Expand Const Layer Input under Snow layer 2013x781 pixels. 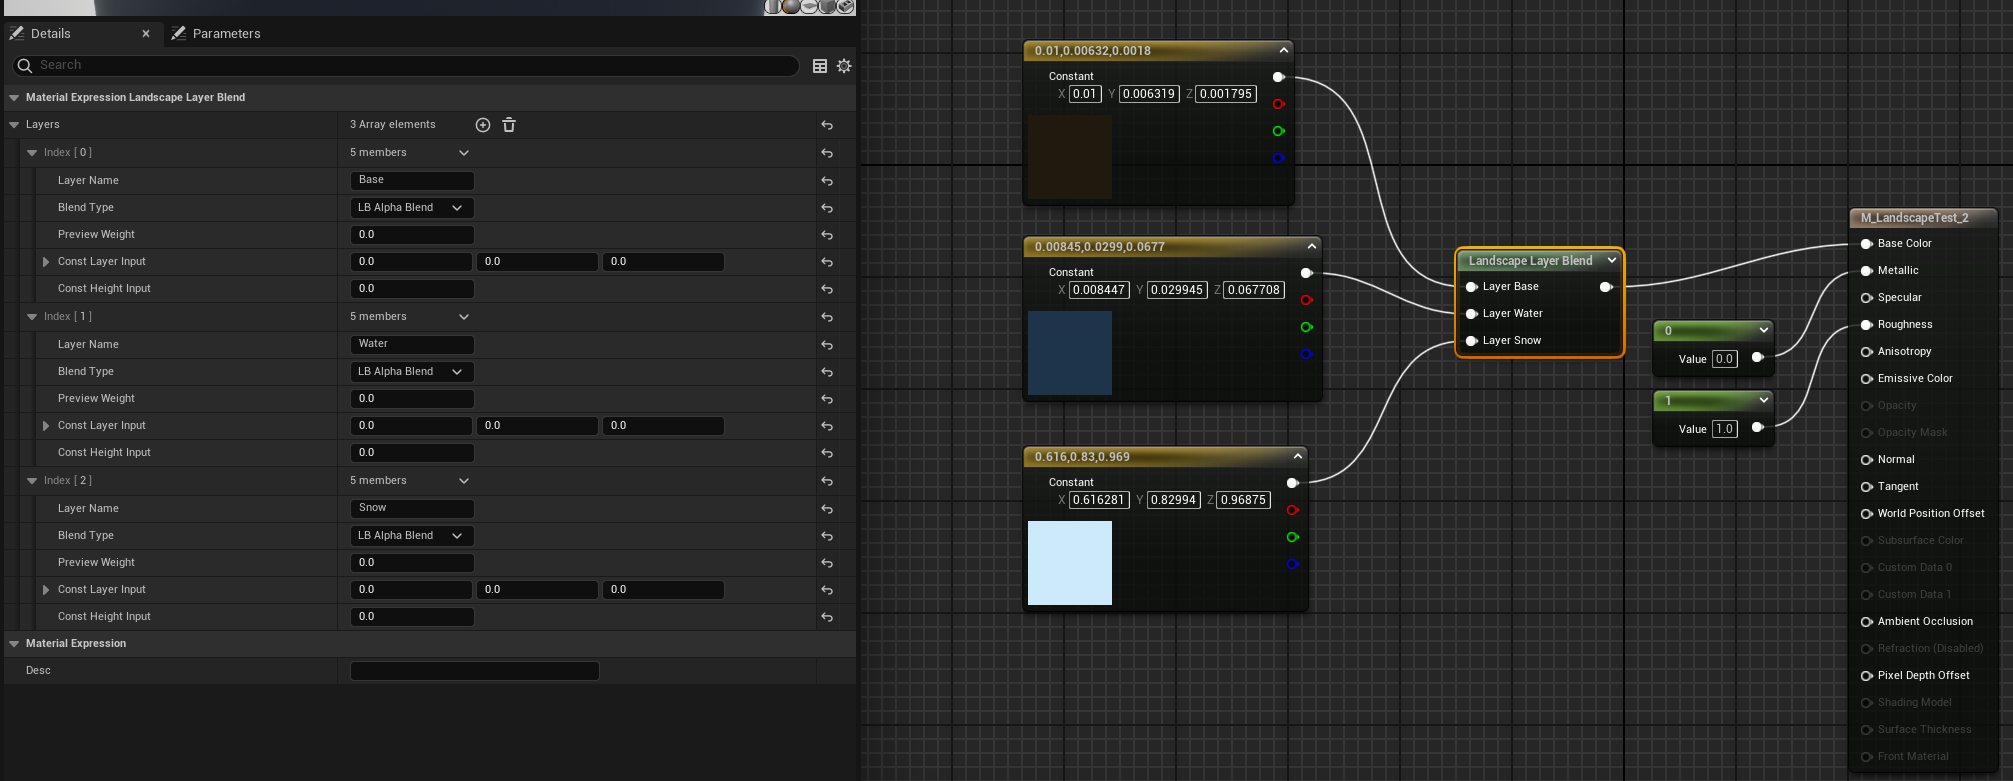(x=46, y=590)
